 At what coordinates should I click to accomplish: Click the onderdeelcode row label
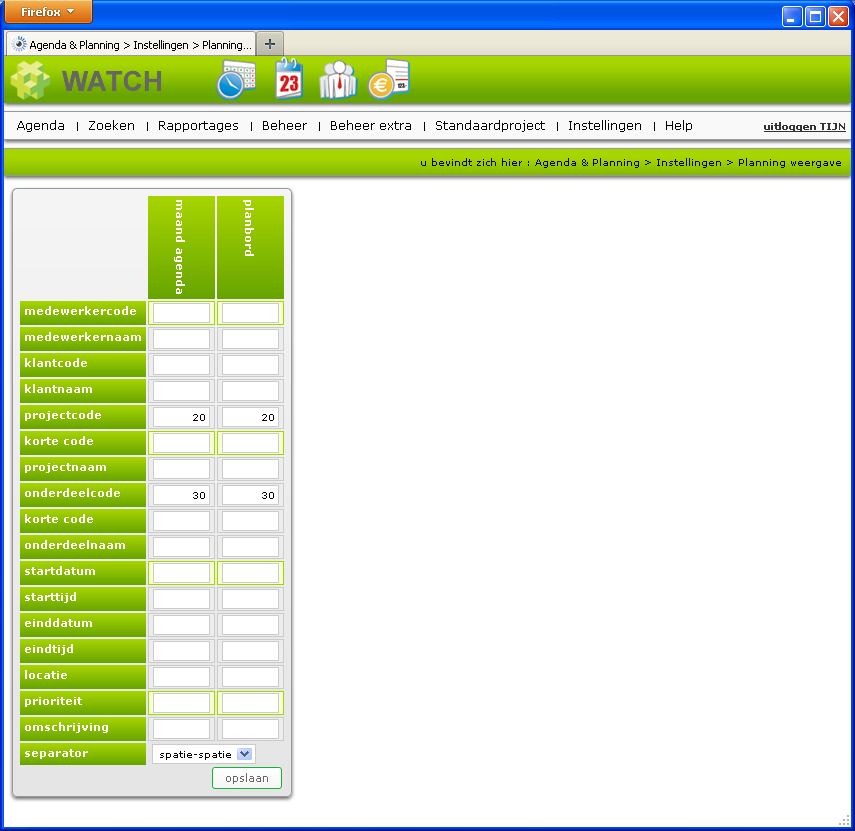point(83,494)
